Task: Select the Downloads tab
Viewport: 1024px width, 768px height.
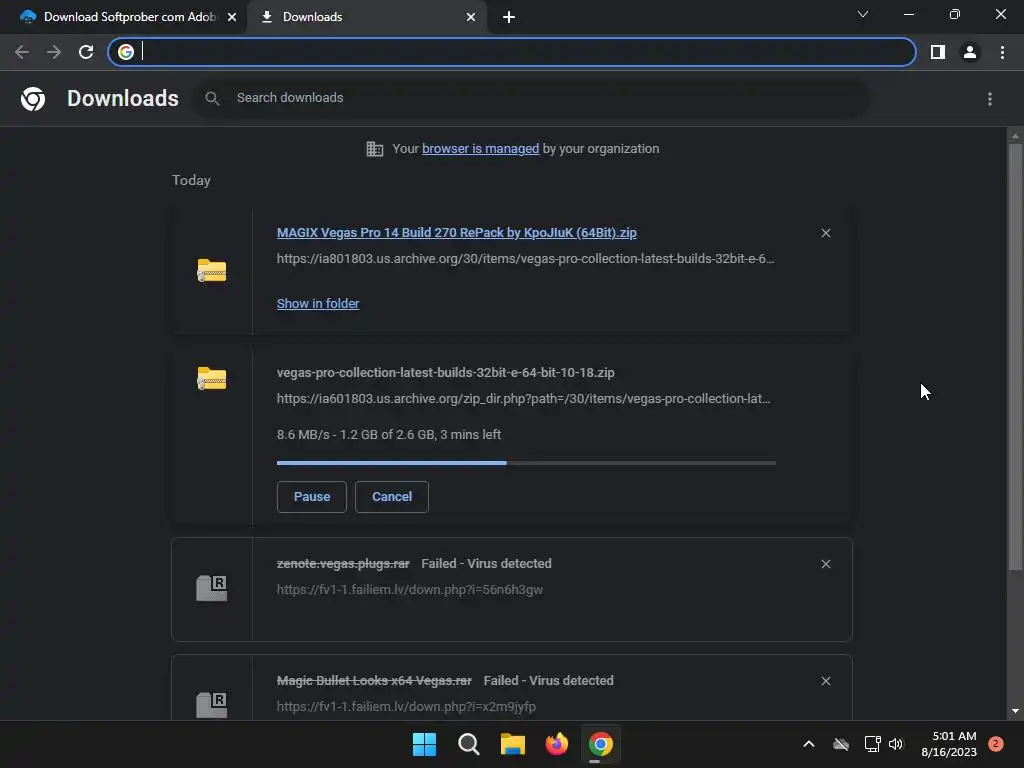Action: coord(366,17)
